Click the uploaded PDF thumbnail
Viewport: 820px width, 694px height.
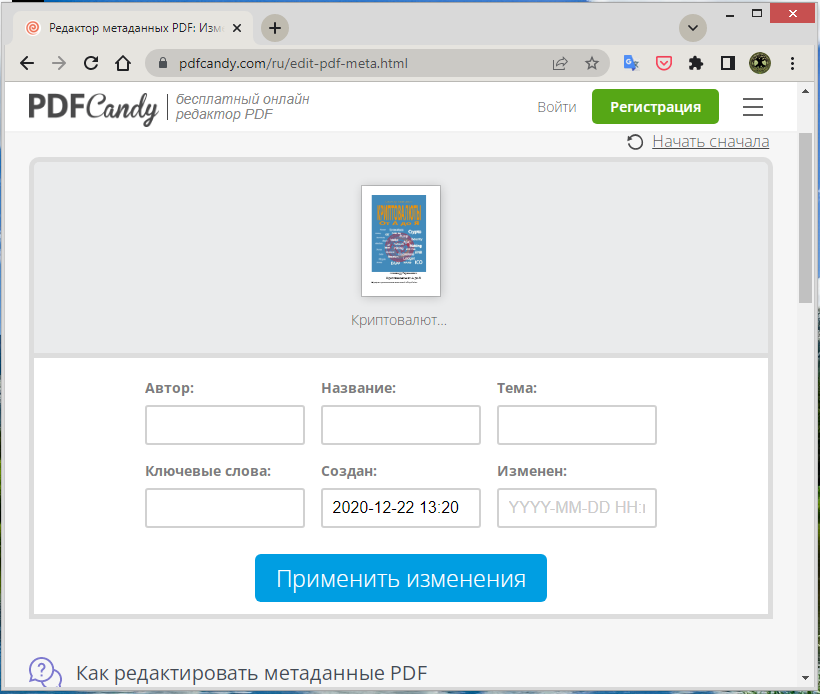[x=401, y=241]
